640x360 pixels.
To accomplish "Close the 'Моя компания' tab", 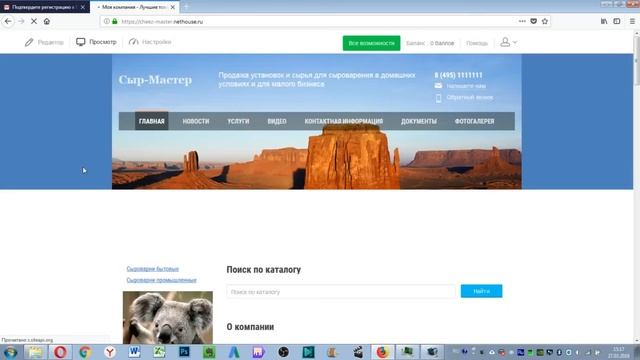I will pyautogui.click(x=173, y=7).
